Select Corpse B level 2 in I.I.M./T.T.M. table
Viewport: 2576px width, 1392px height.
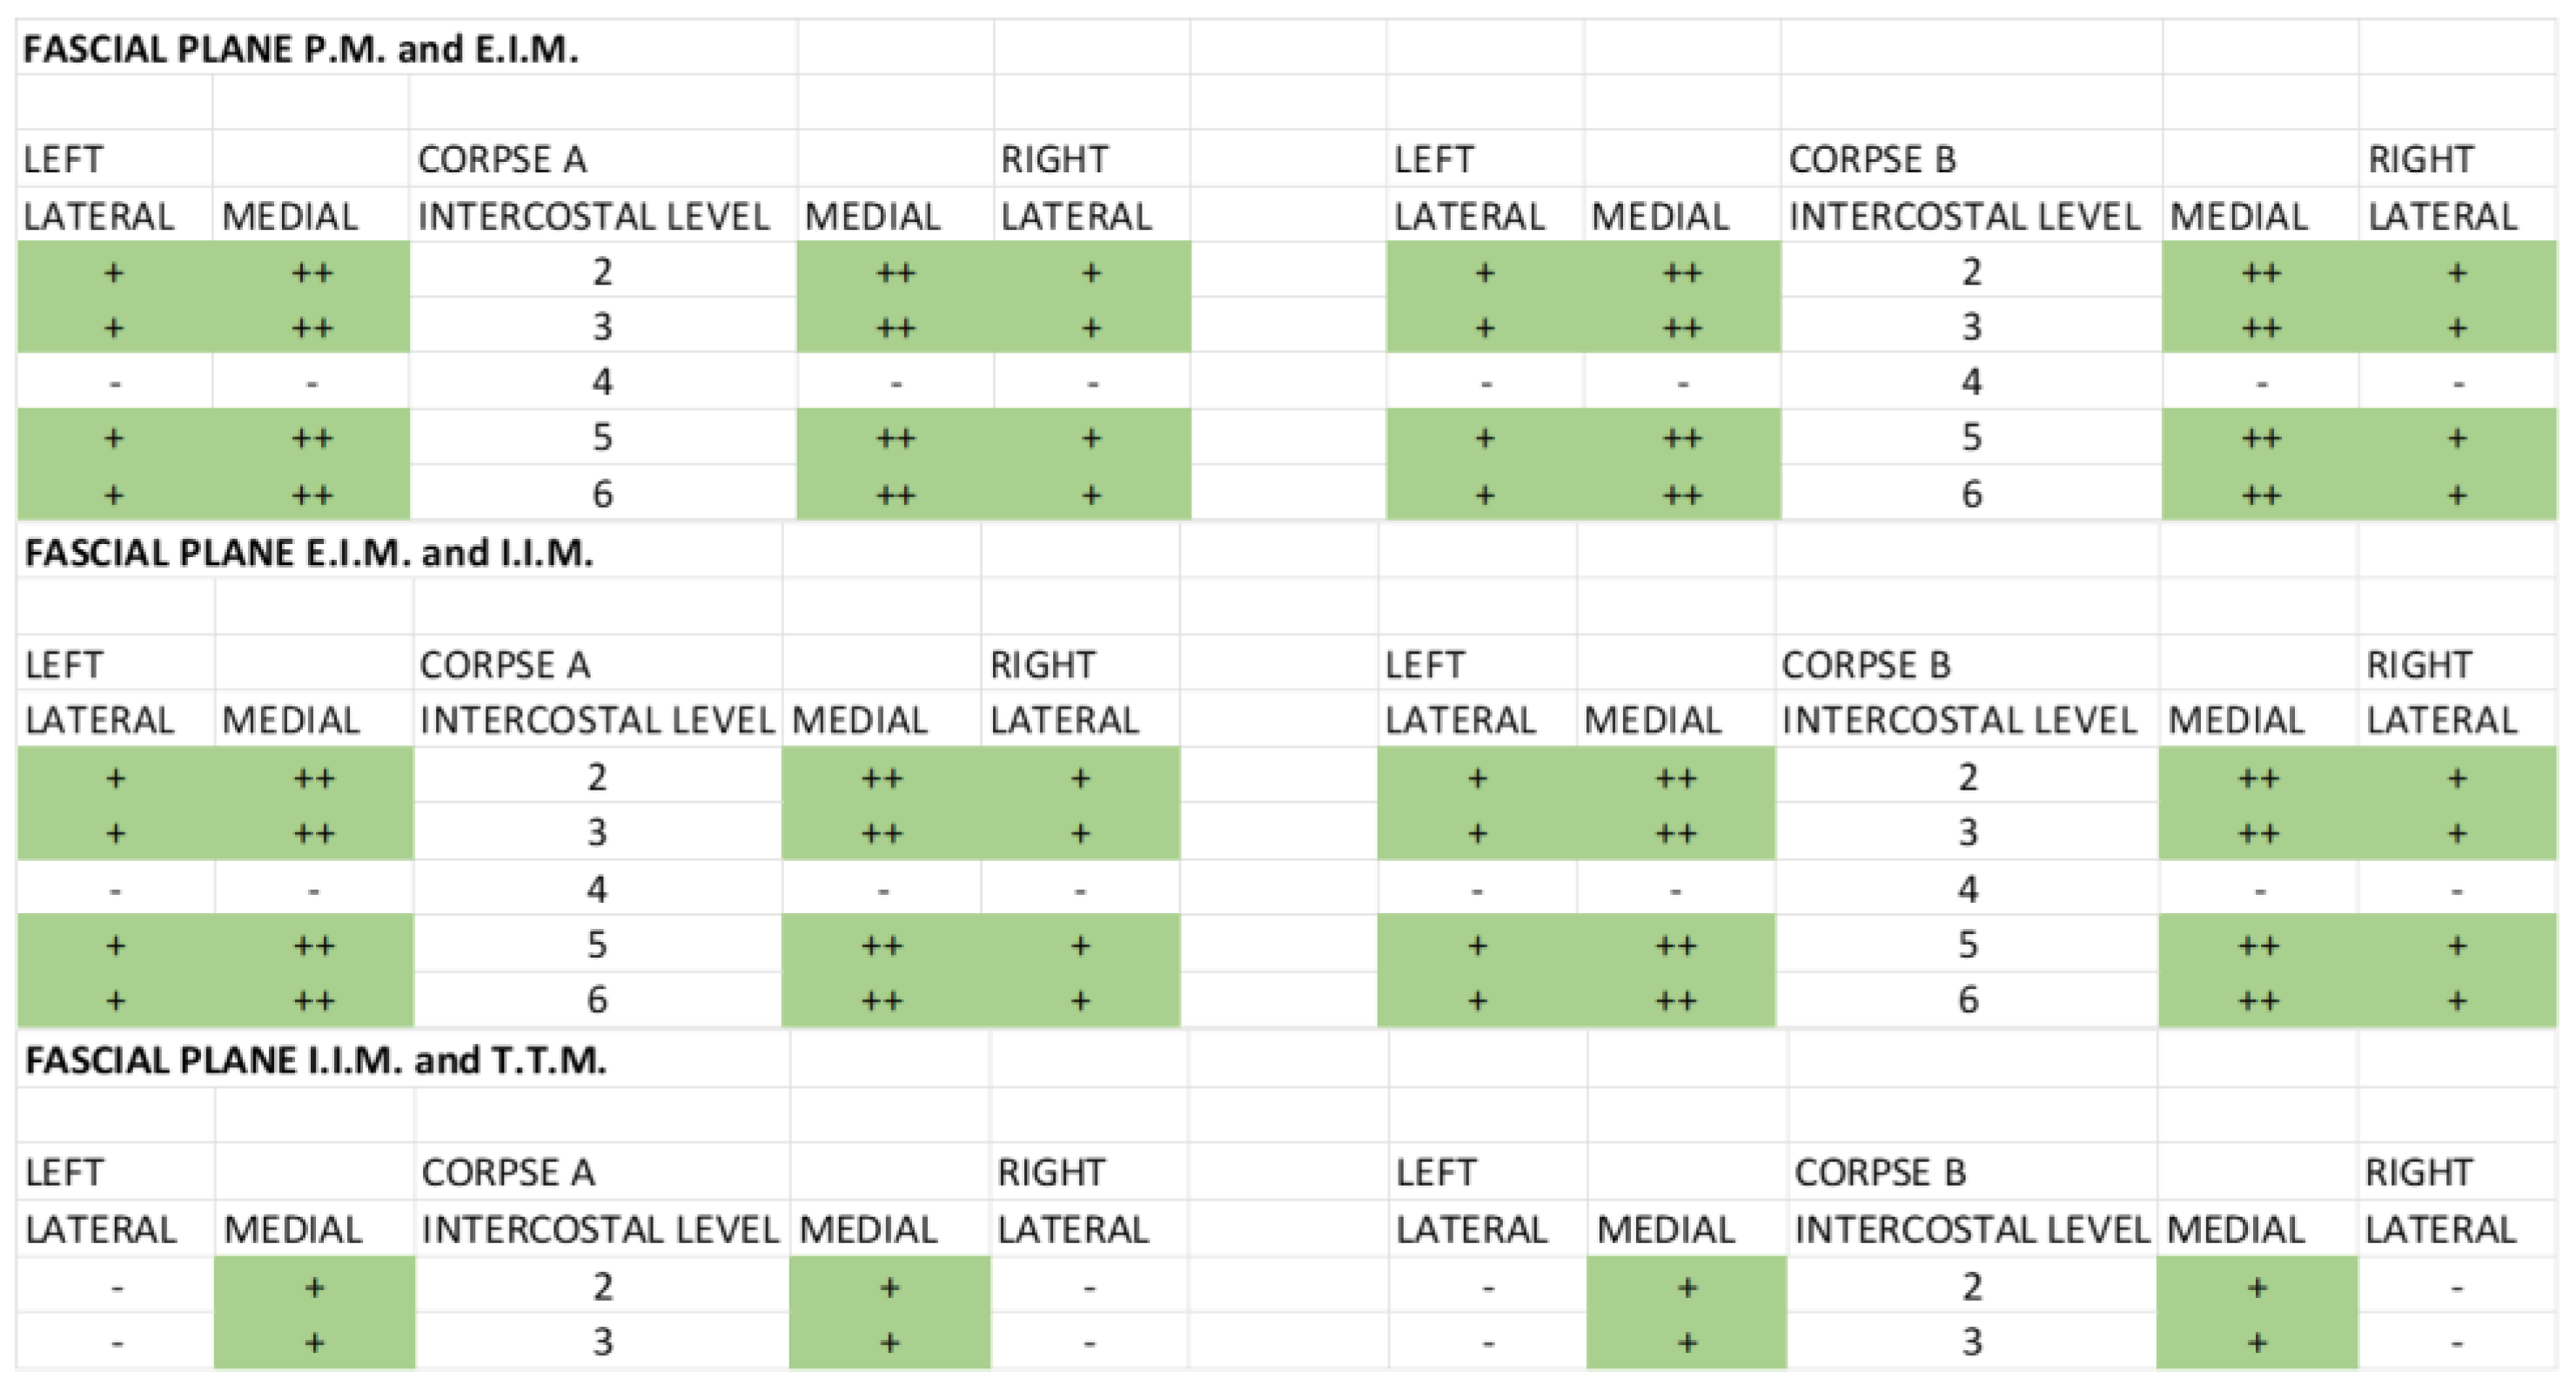click(x=1971, y=1286)
